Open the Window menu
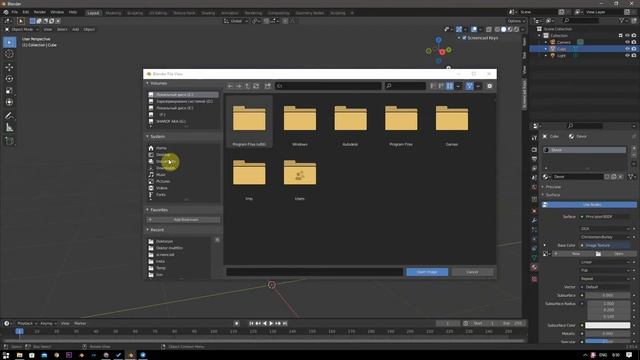Viewport: 640px width, 360px height. (x=57, y=12)
